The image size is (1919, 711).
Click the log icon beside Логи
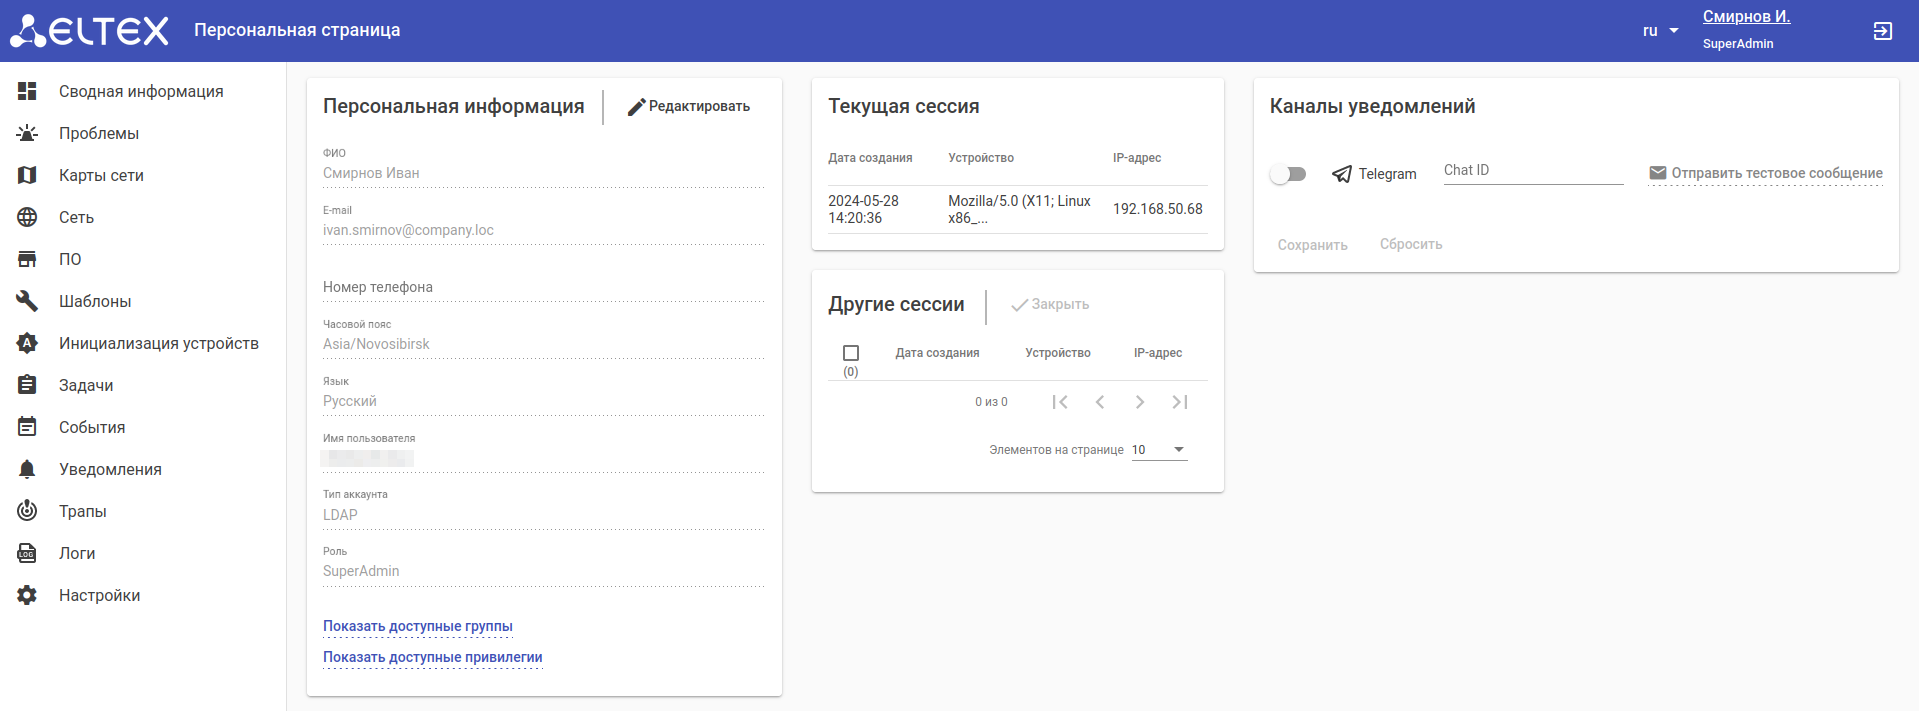(27, 553)
